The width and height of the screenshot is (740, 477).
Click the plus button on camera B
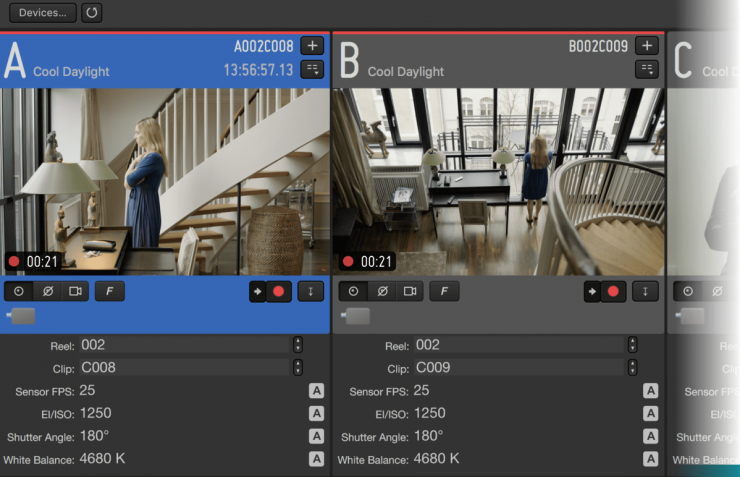(647, 46)
